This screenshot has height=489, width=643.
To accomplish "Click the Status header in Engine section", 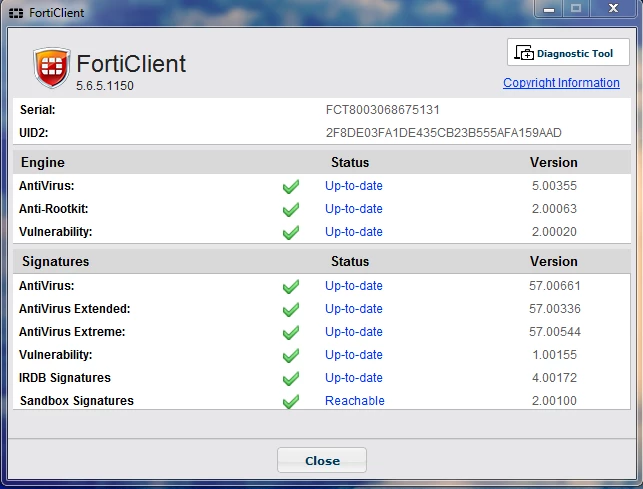I will coord(350,162).
